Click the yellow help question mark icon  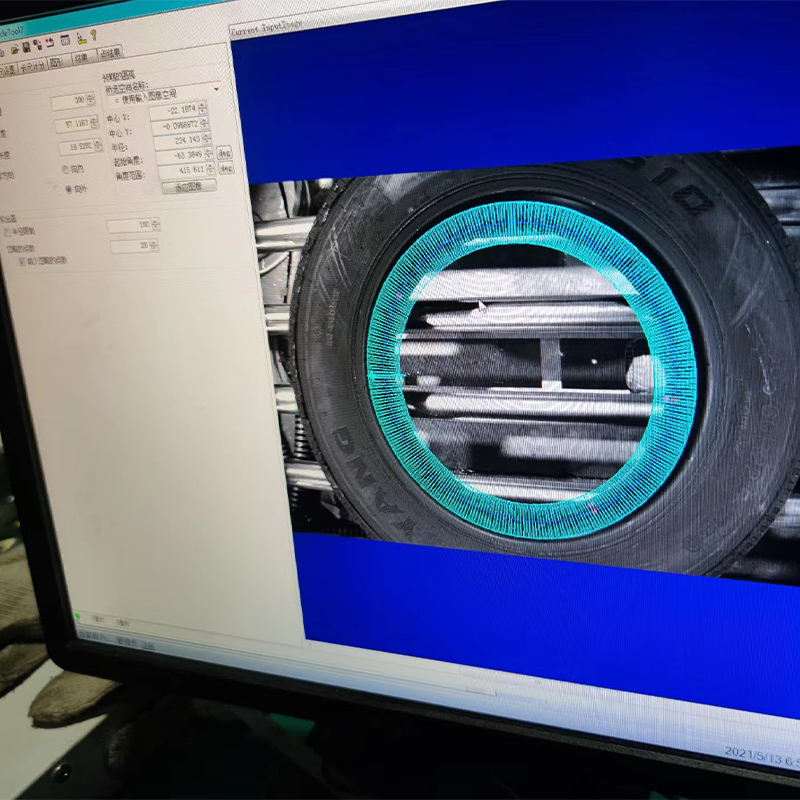94,35
